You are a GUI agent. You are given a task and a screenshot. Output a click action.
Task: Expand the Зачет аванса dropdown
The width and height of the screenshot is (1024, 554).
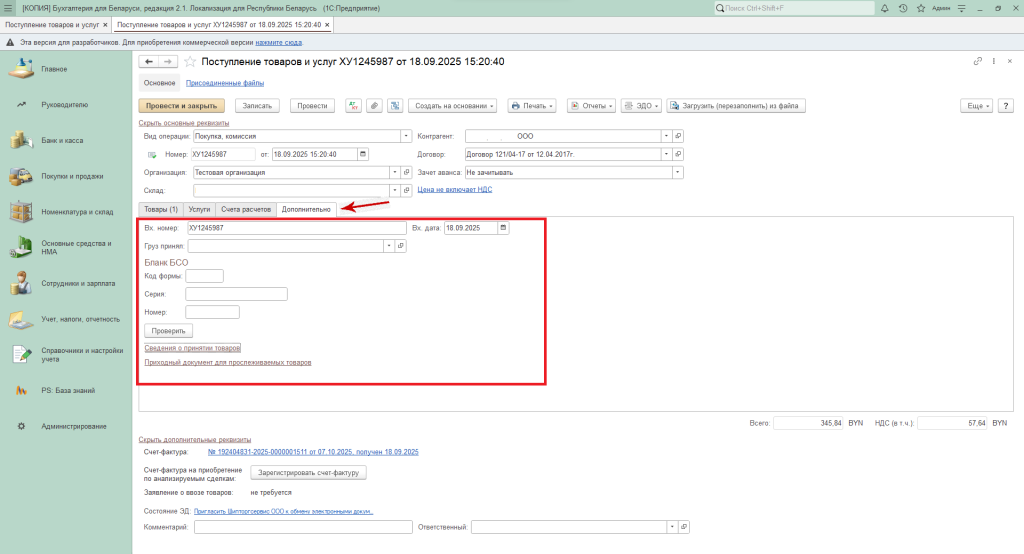tap(678, 172)
